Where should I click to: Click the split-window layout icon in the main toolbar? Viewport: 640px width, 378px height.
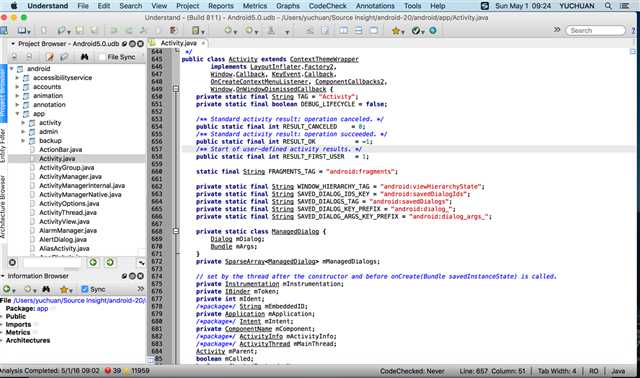point(344,31)
